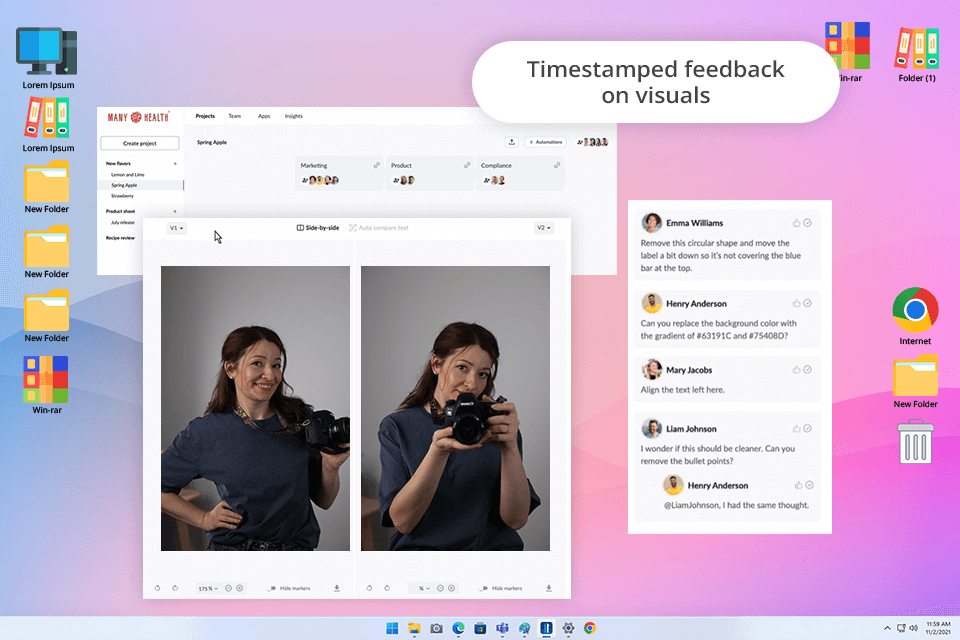
Task: Select Auto compare text mode
Action: point(378,228)
